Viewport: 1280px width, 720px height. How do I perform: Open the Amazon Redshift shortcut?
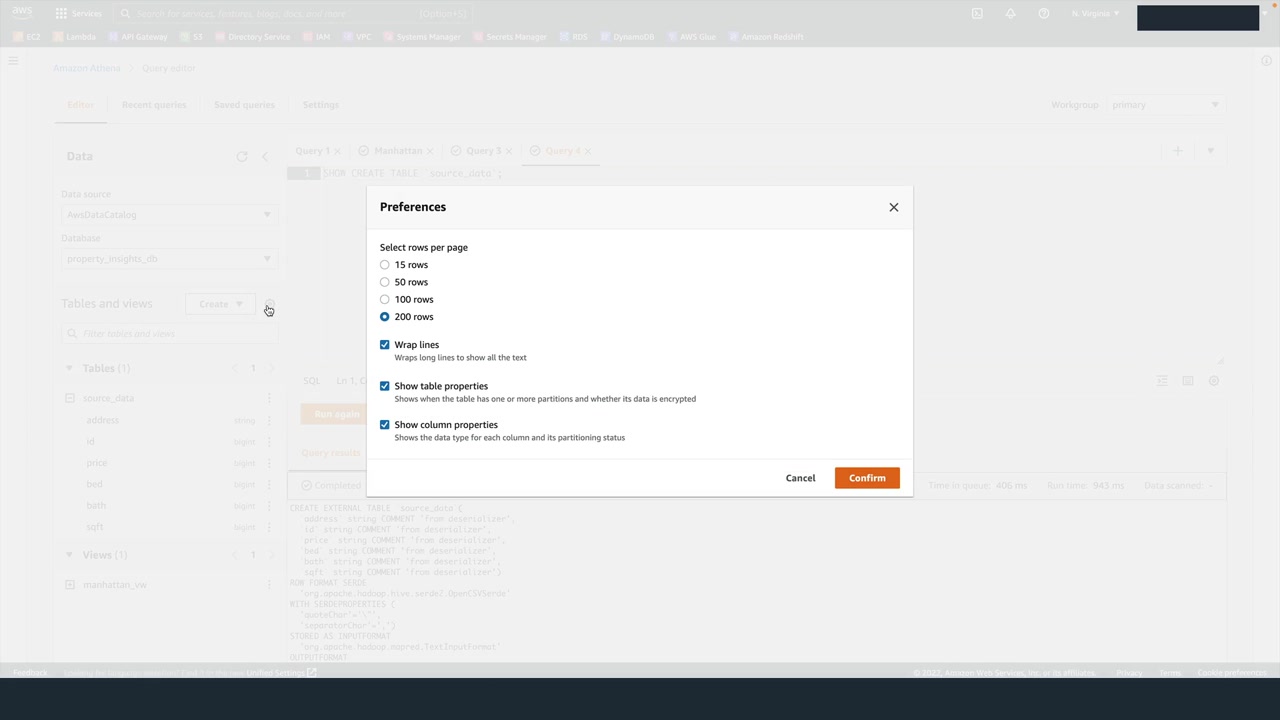tap(766, 37)
